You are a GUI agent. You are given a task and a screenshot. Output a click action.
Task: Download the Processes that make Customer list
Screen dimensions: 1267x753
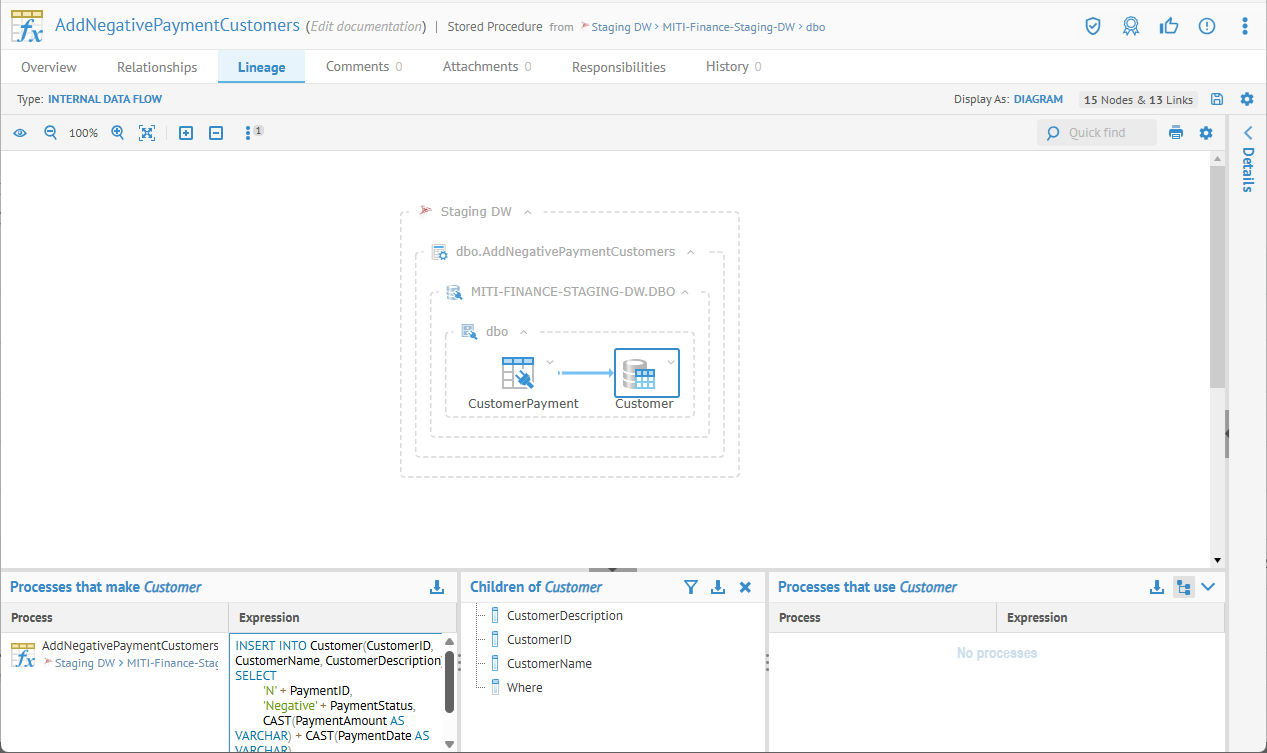(437, 587)
